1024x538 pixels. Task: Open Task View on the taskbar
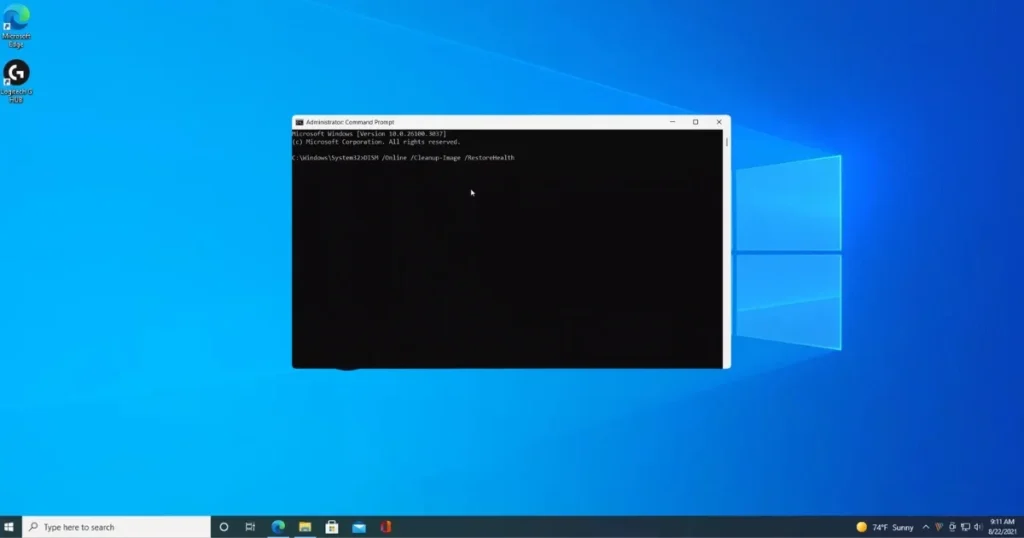(250, 527)
